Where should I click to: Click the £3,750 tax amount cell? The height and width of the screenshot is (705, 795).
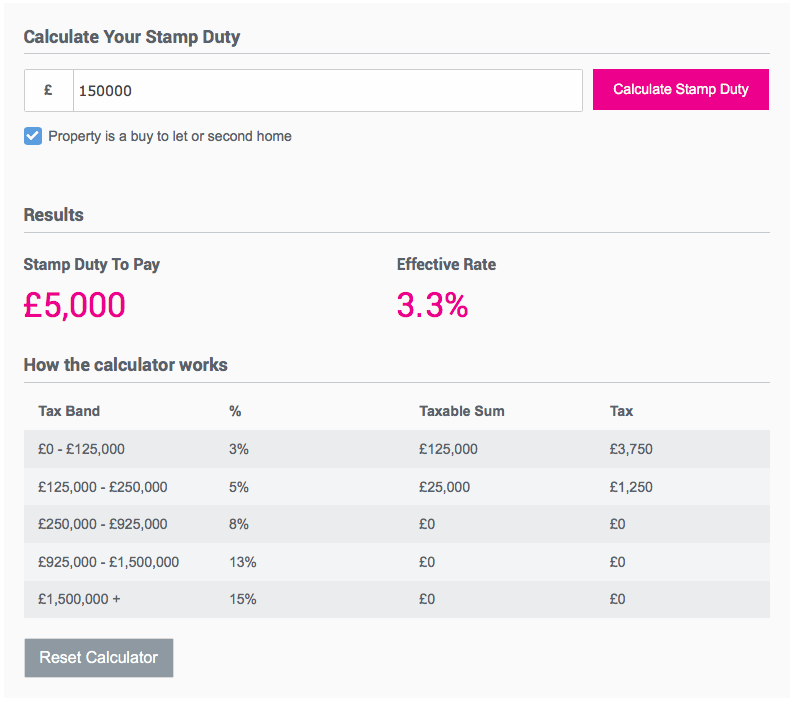(631, 449)
